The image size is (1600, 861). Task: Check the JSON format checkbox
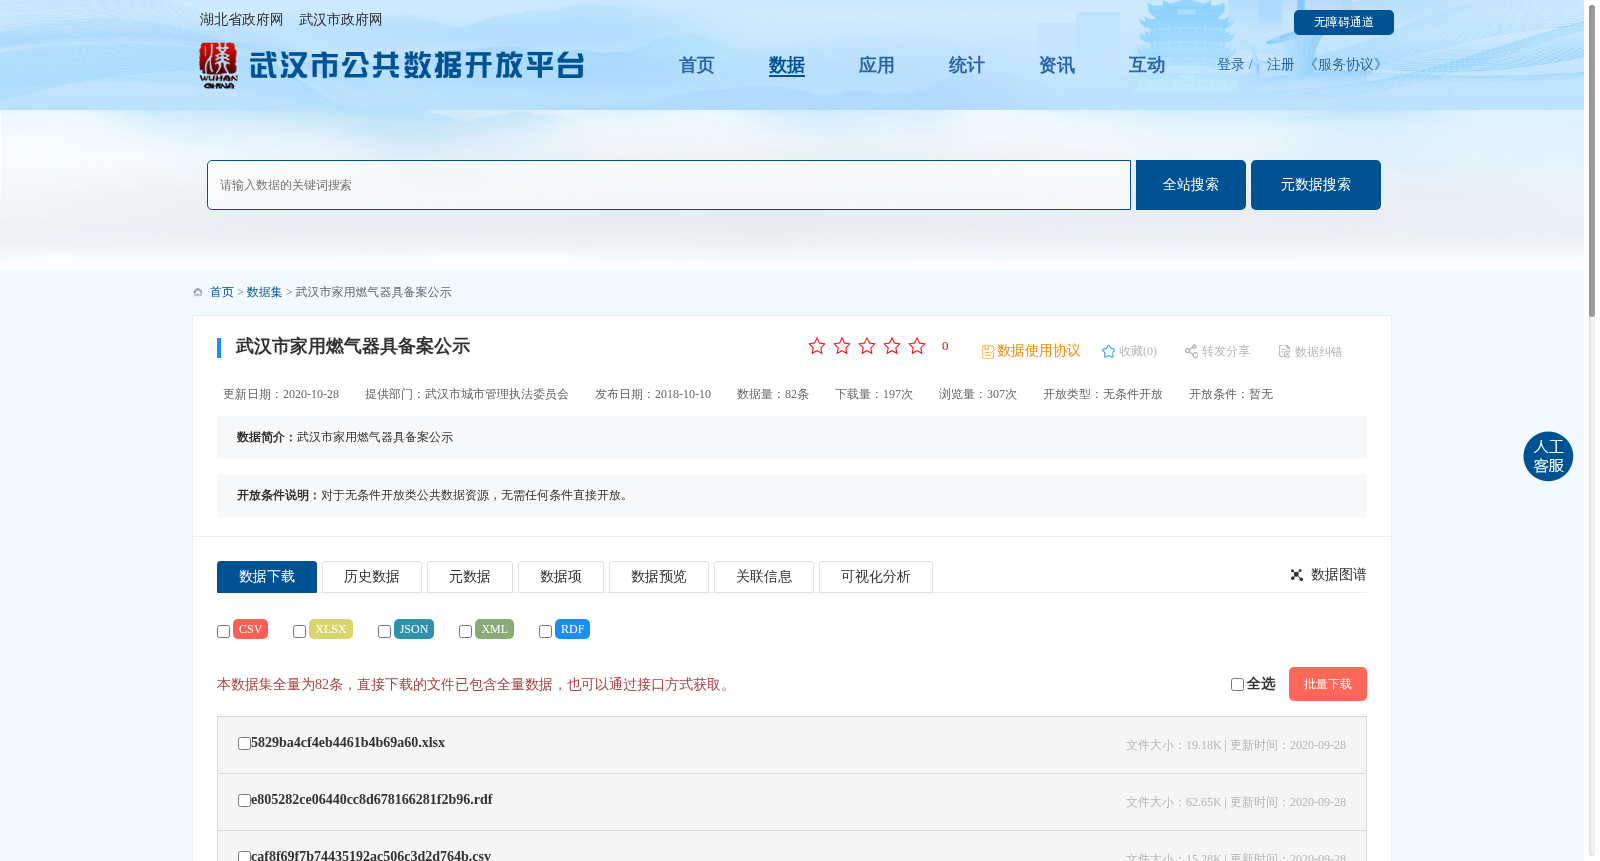[x=384, y=632]
